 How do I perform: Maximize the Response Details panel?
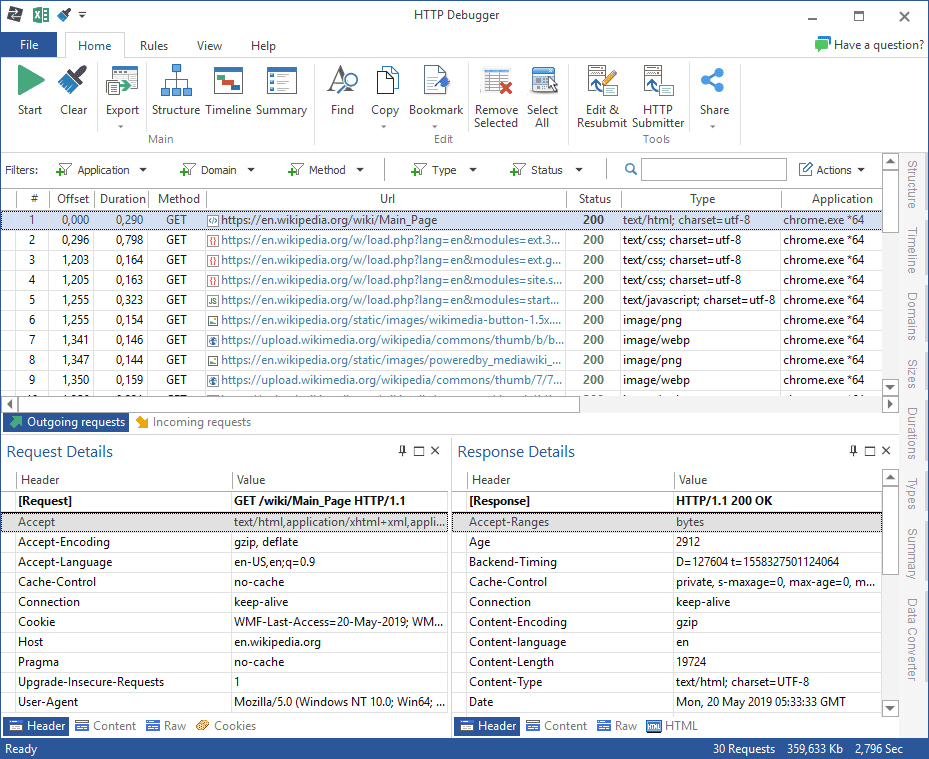pos(868,451)
